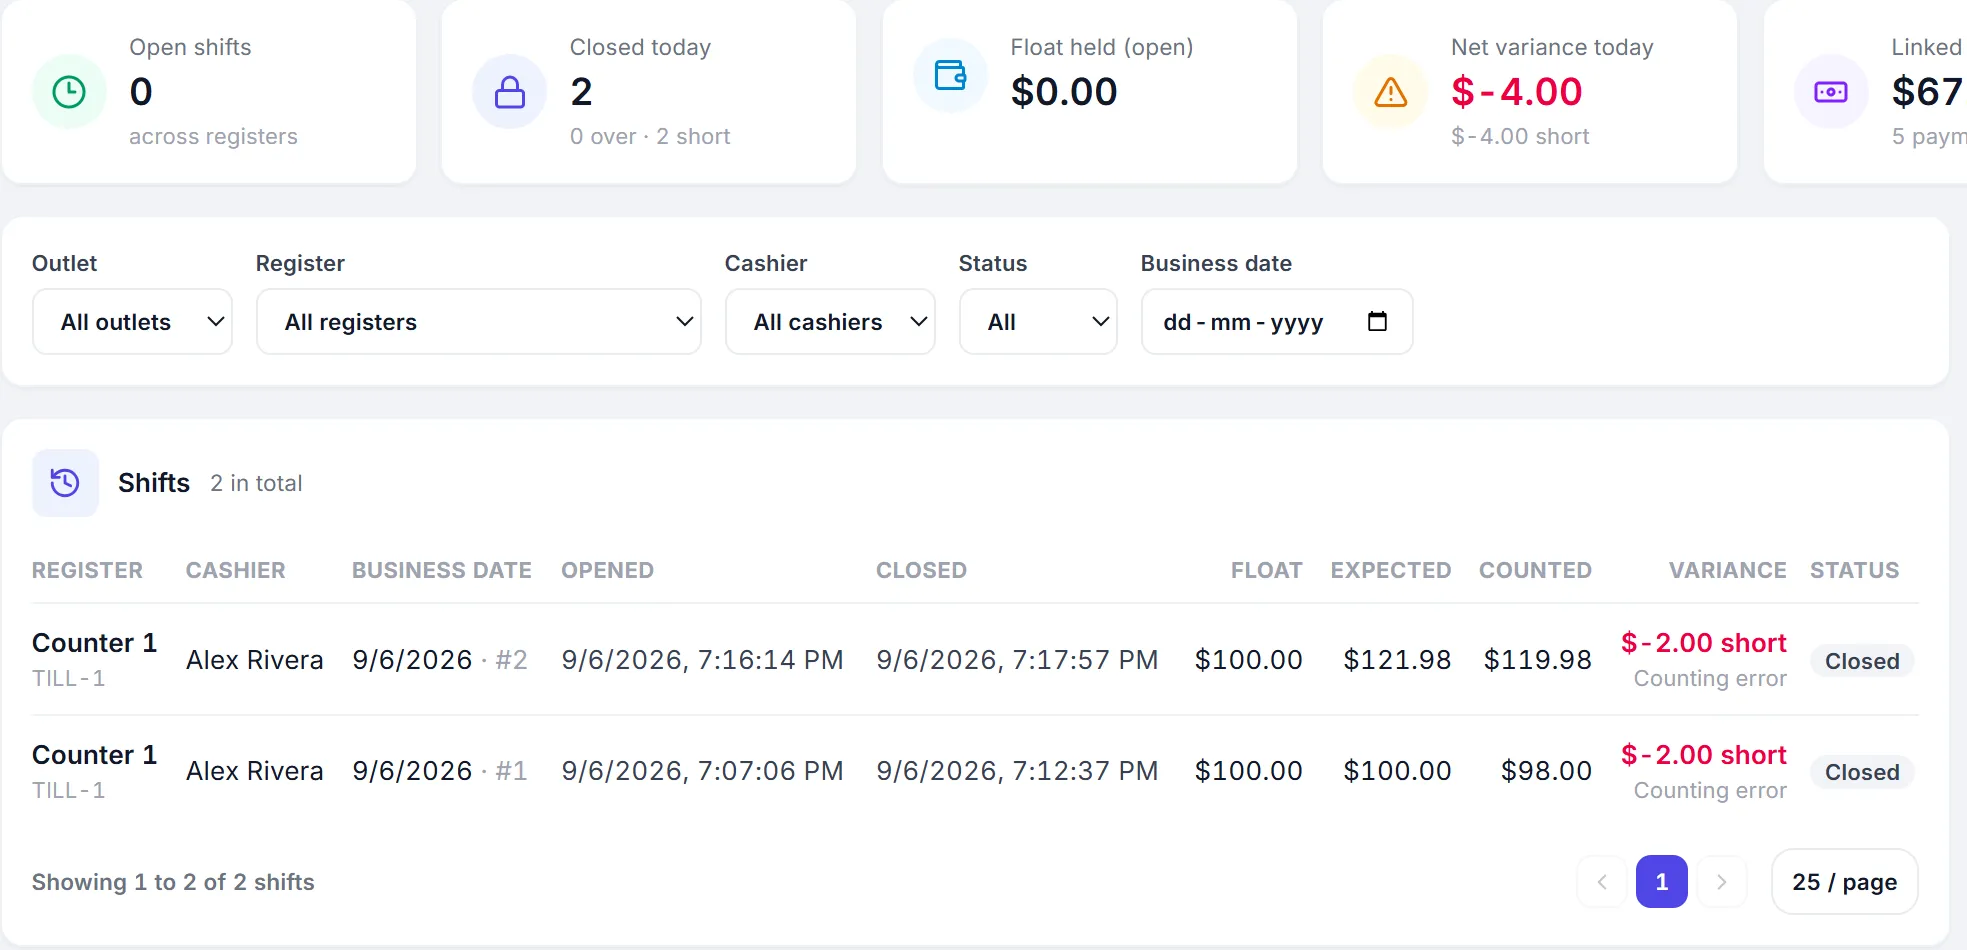Click the Open shifts clock icon
1967x950 pixels.
(69, 92)
